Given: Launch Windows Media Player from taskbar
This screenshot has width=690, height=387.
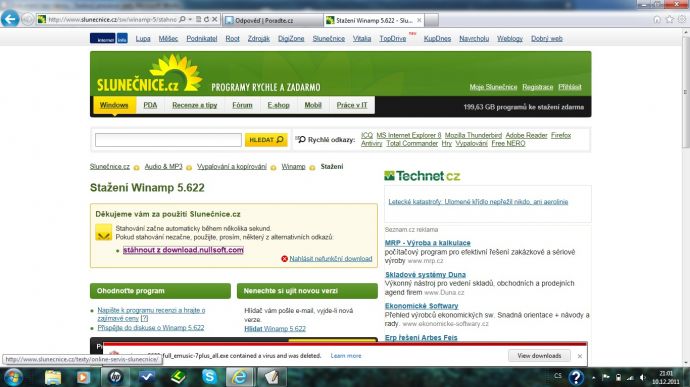Looking at the screenshot, I should pyautogui.click(x=83, y=377).
